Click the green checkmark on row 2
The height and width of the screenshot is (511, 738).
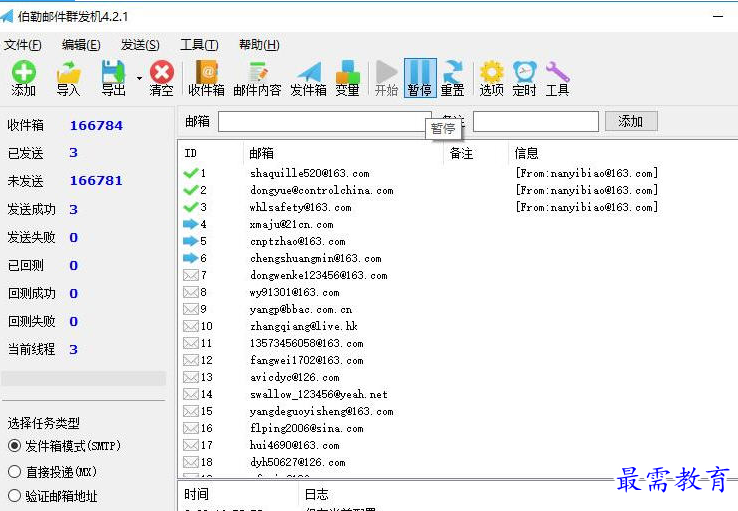click(191, 190)
